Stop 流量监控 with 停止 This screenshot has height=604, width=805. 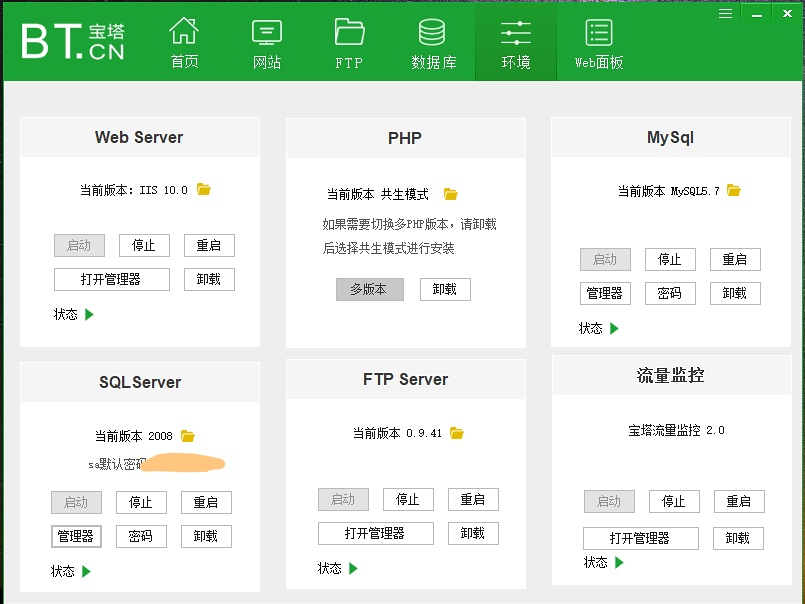pyautogui.click(x=674, y=501)
